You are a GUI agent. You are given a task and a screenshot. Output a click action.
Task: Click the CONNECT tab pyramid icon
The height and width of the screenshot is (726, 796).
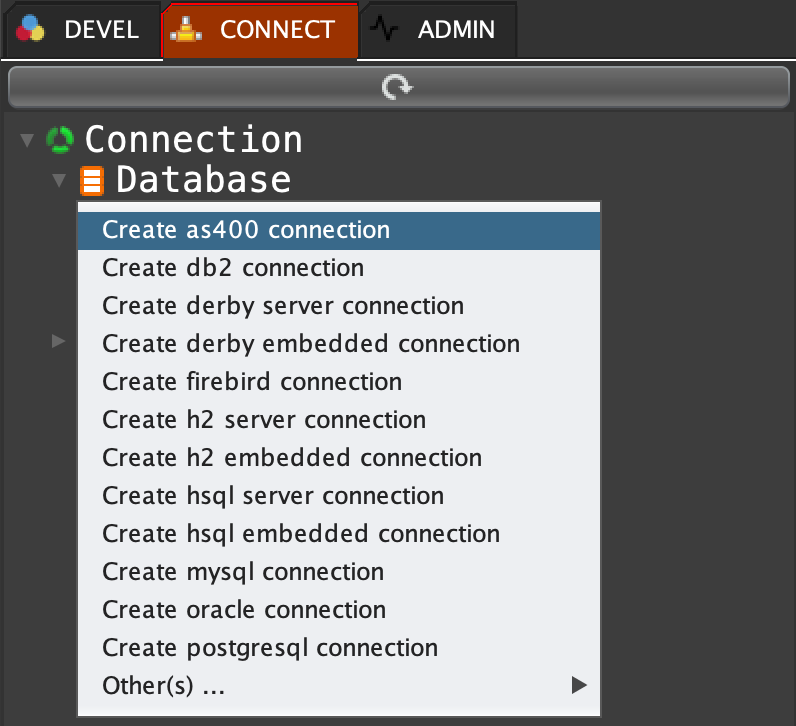pyautogui.click(x=187, y=30)
